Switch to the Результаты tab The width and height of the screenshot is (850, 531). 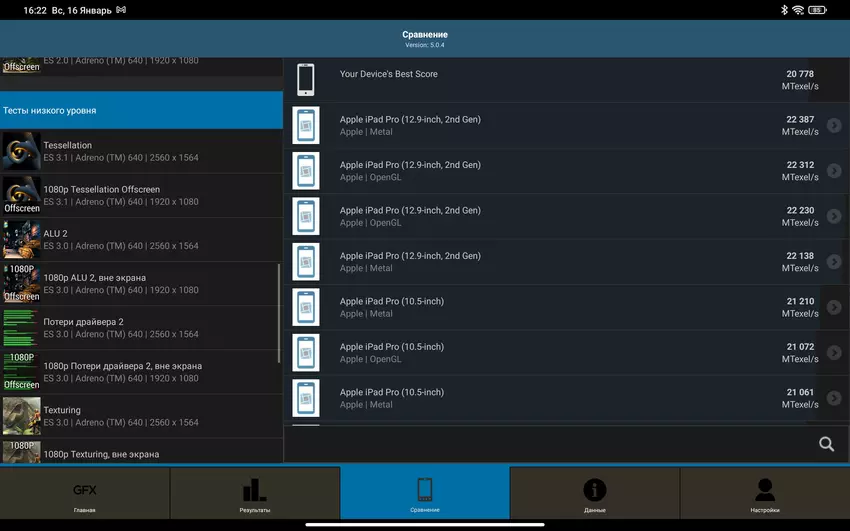click(255, 494)
